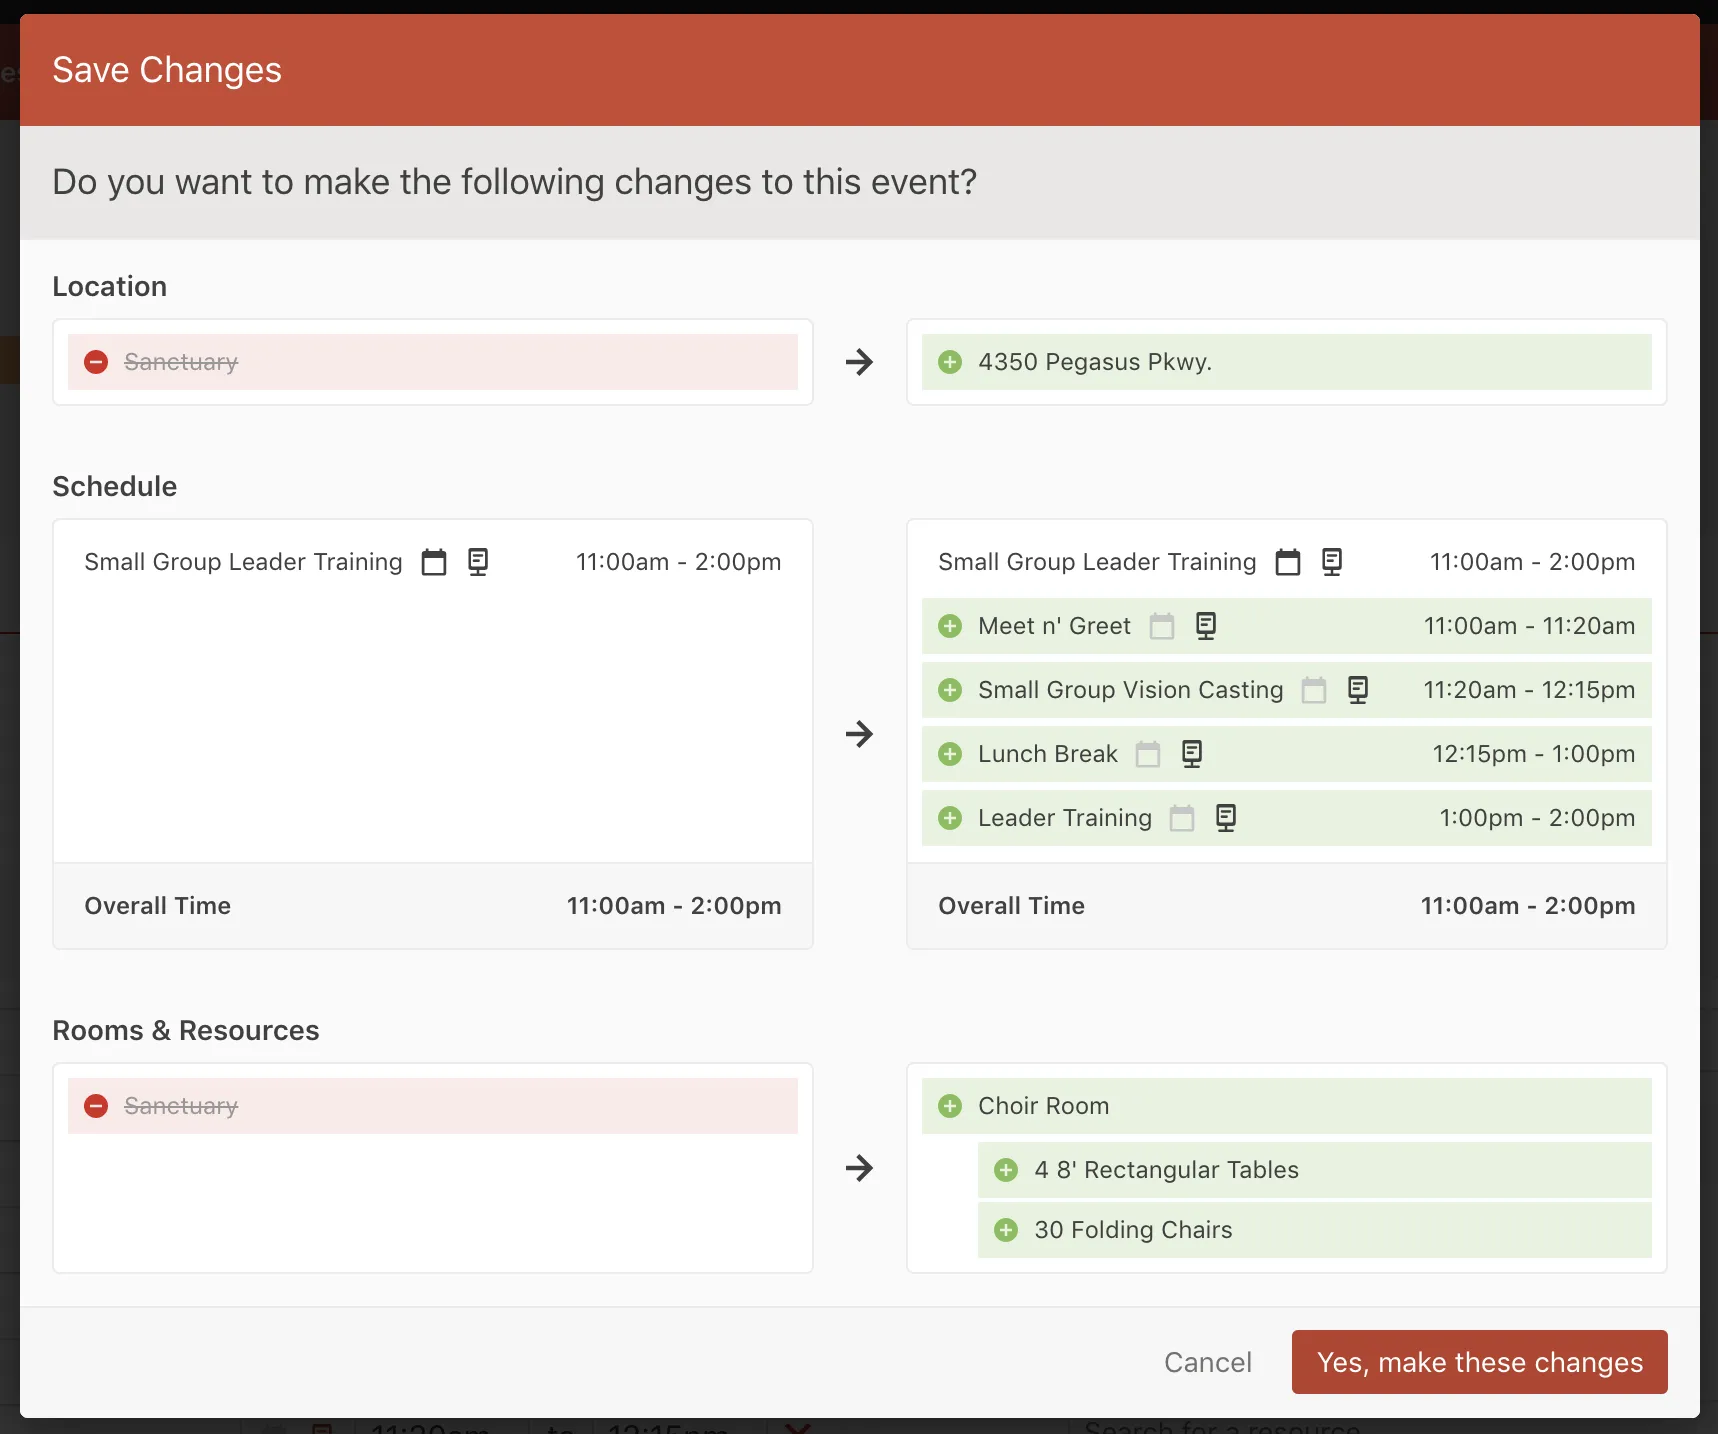
Task: Click green plus icon beside 4350 Pegasus Pkwy.
Action: tap(950, 362)
